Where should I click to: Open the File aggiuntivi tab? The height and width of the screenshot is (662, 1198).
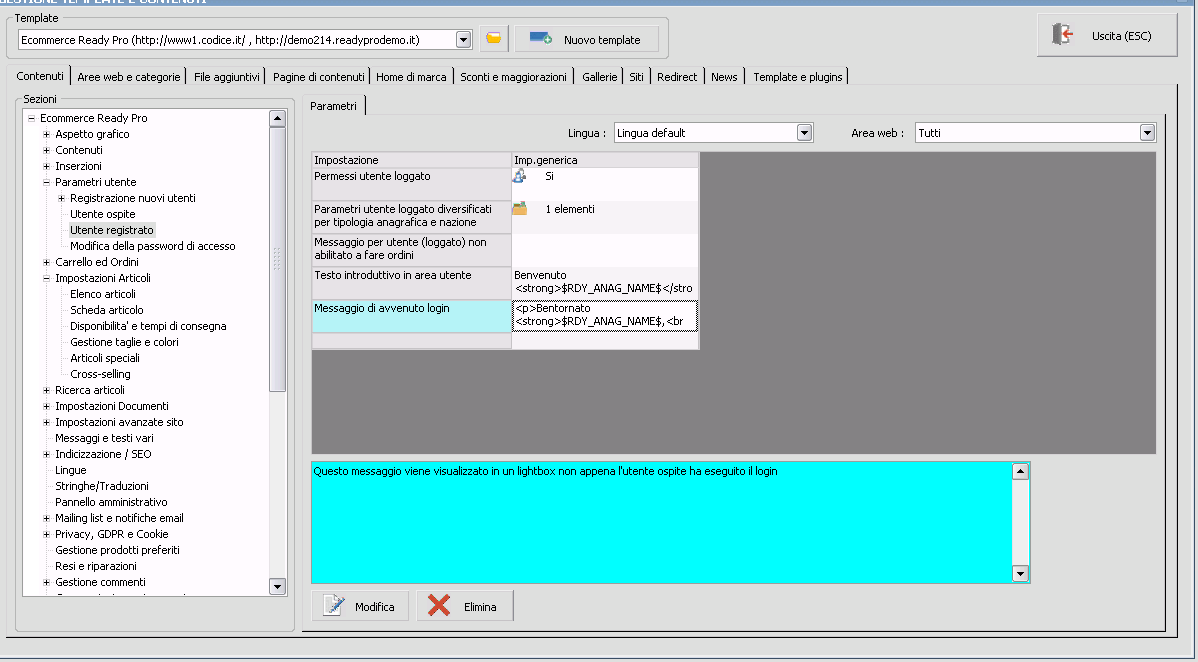pyautogui.click(x=226, y=77)
